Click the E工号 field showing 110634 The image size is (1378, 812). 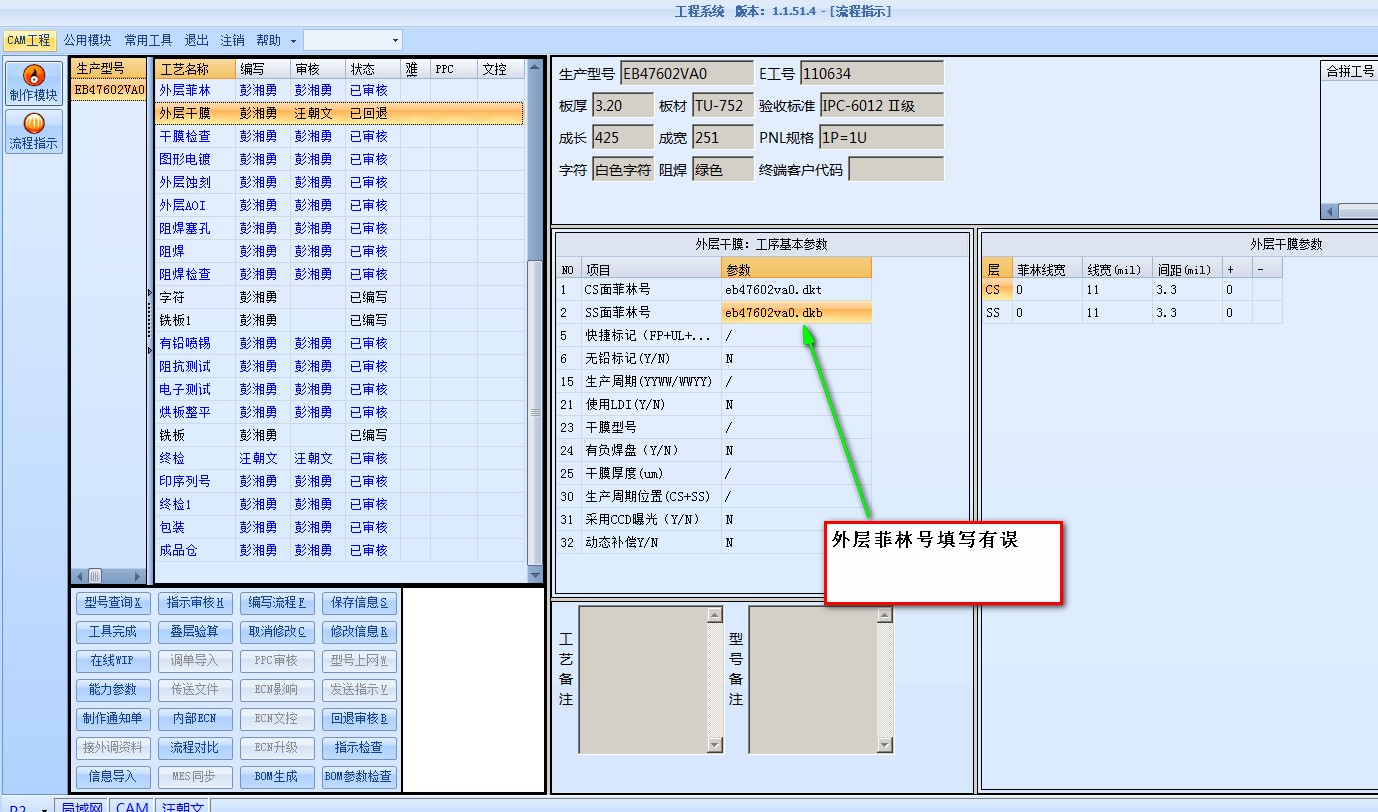point(871,73)
